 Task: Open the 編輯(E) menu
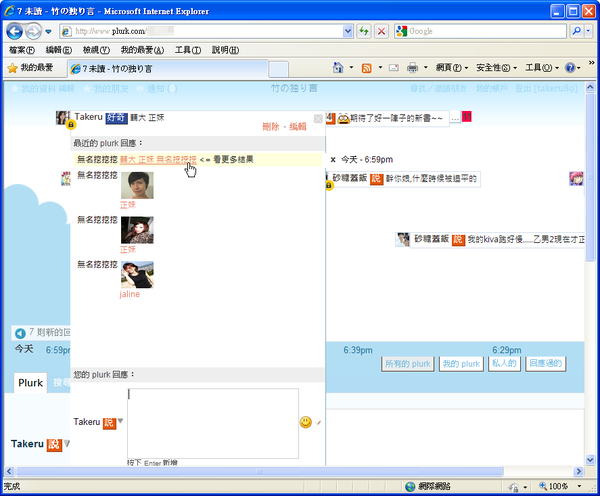click(59, 50)
